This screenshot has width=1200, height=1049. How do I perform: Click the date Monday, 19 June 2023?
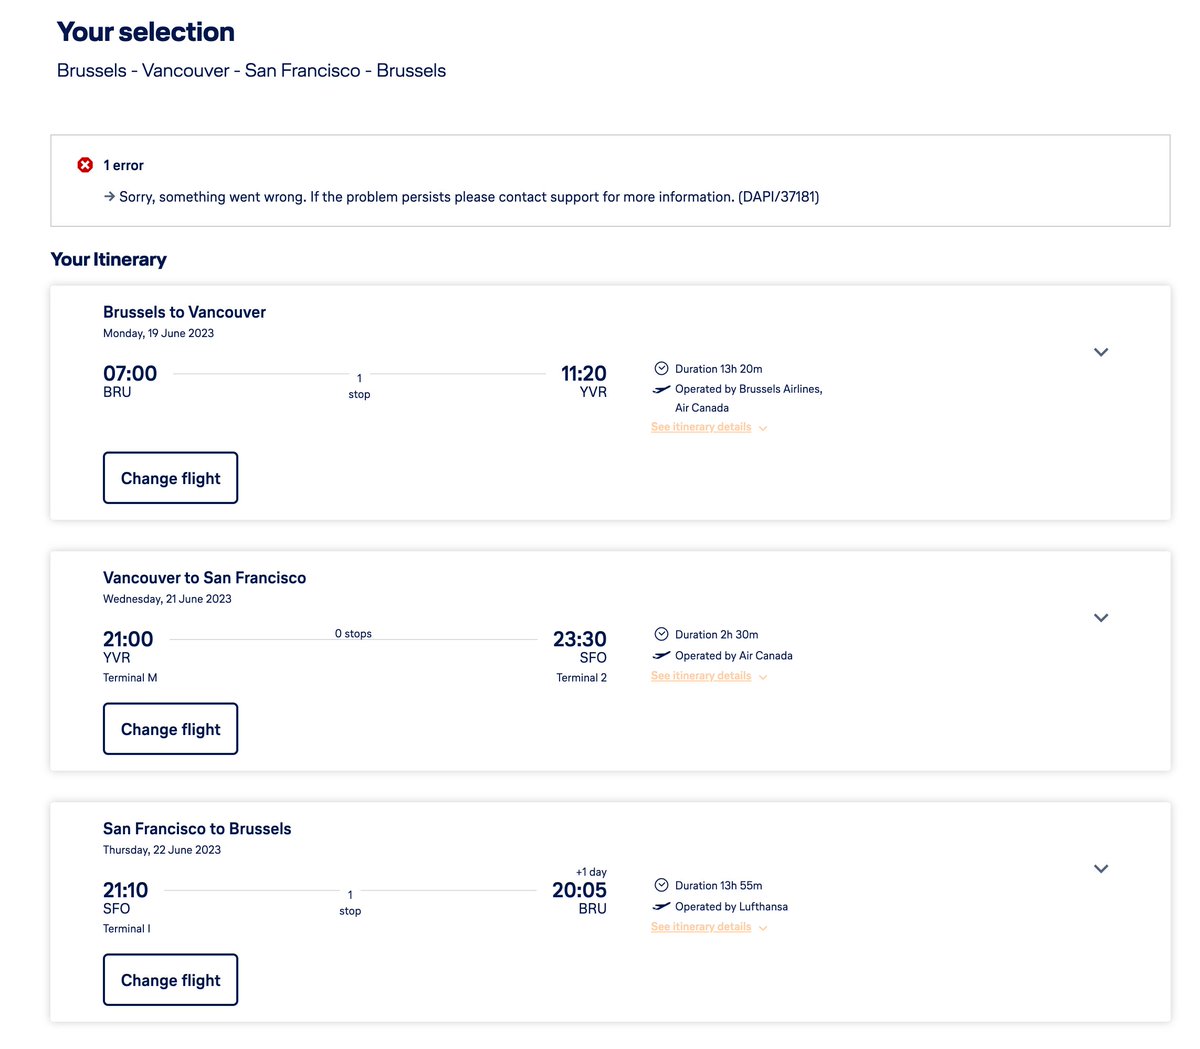[x=158, y=333]
